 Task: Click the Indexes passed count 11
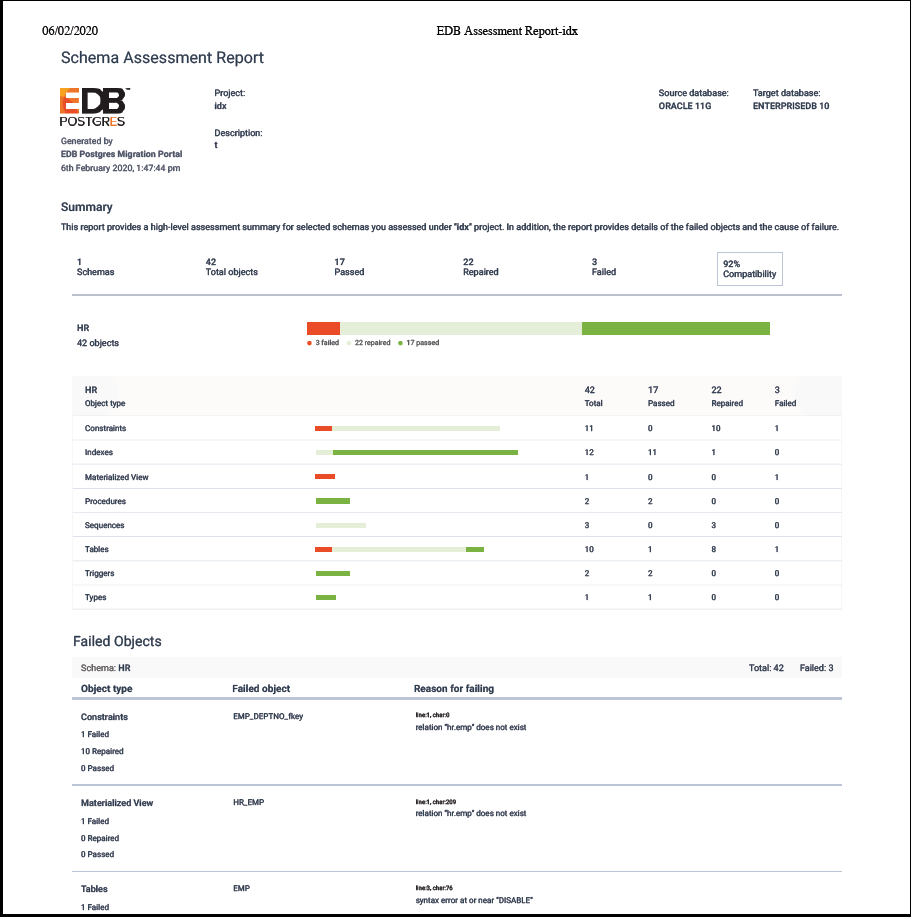652,452
